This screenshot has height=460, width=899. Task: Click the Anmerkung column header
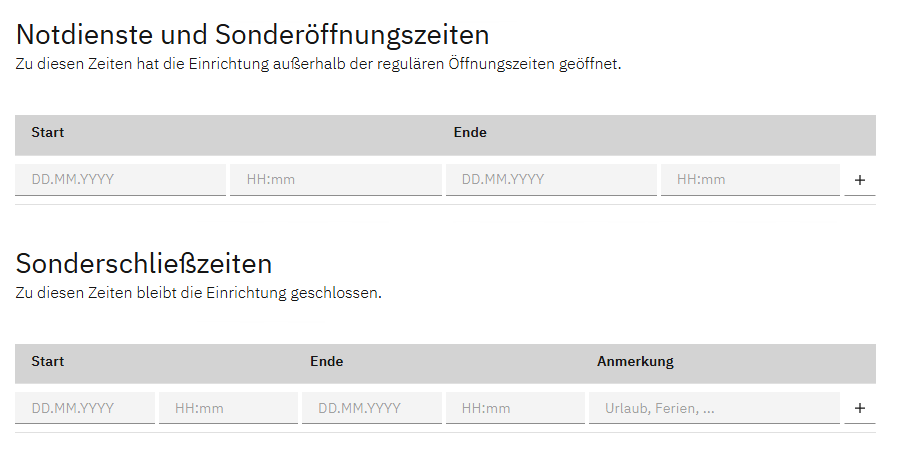coord(635,361)
